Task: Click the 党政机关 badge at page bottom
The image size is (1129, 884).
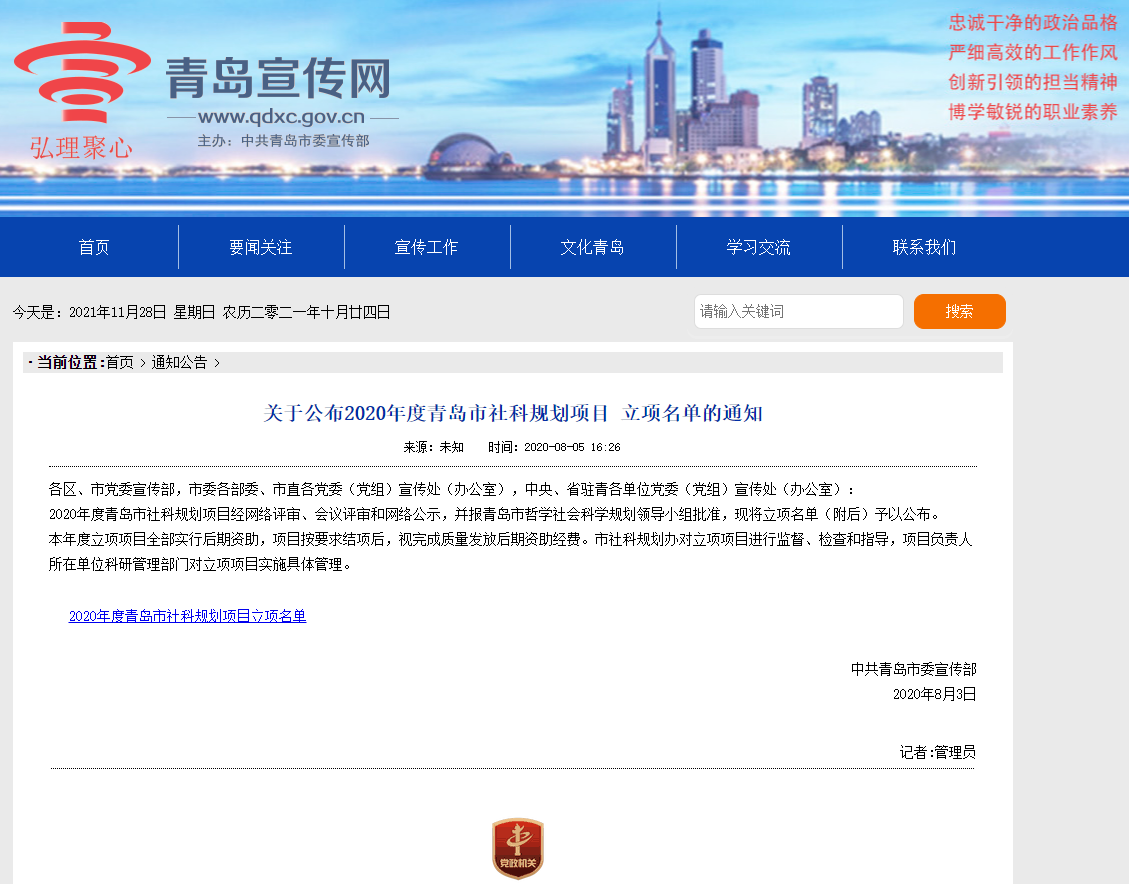Action: pyautogui.click(x=517, y=849)
